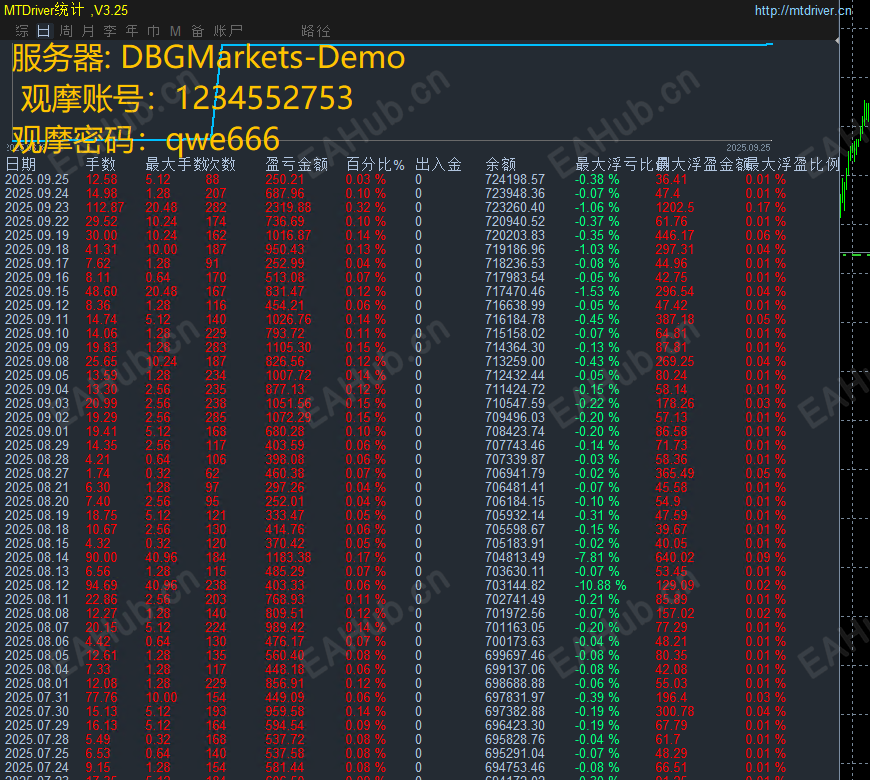Open the 周 weekly statistics tab
Image resolution: width=870 pixels, height=780 pixels.
point(66,31)
